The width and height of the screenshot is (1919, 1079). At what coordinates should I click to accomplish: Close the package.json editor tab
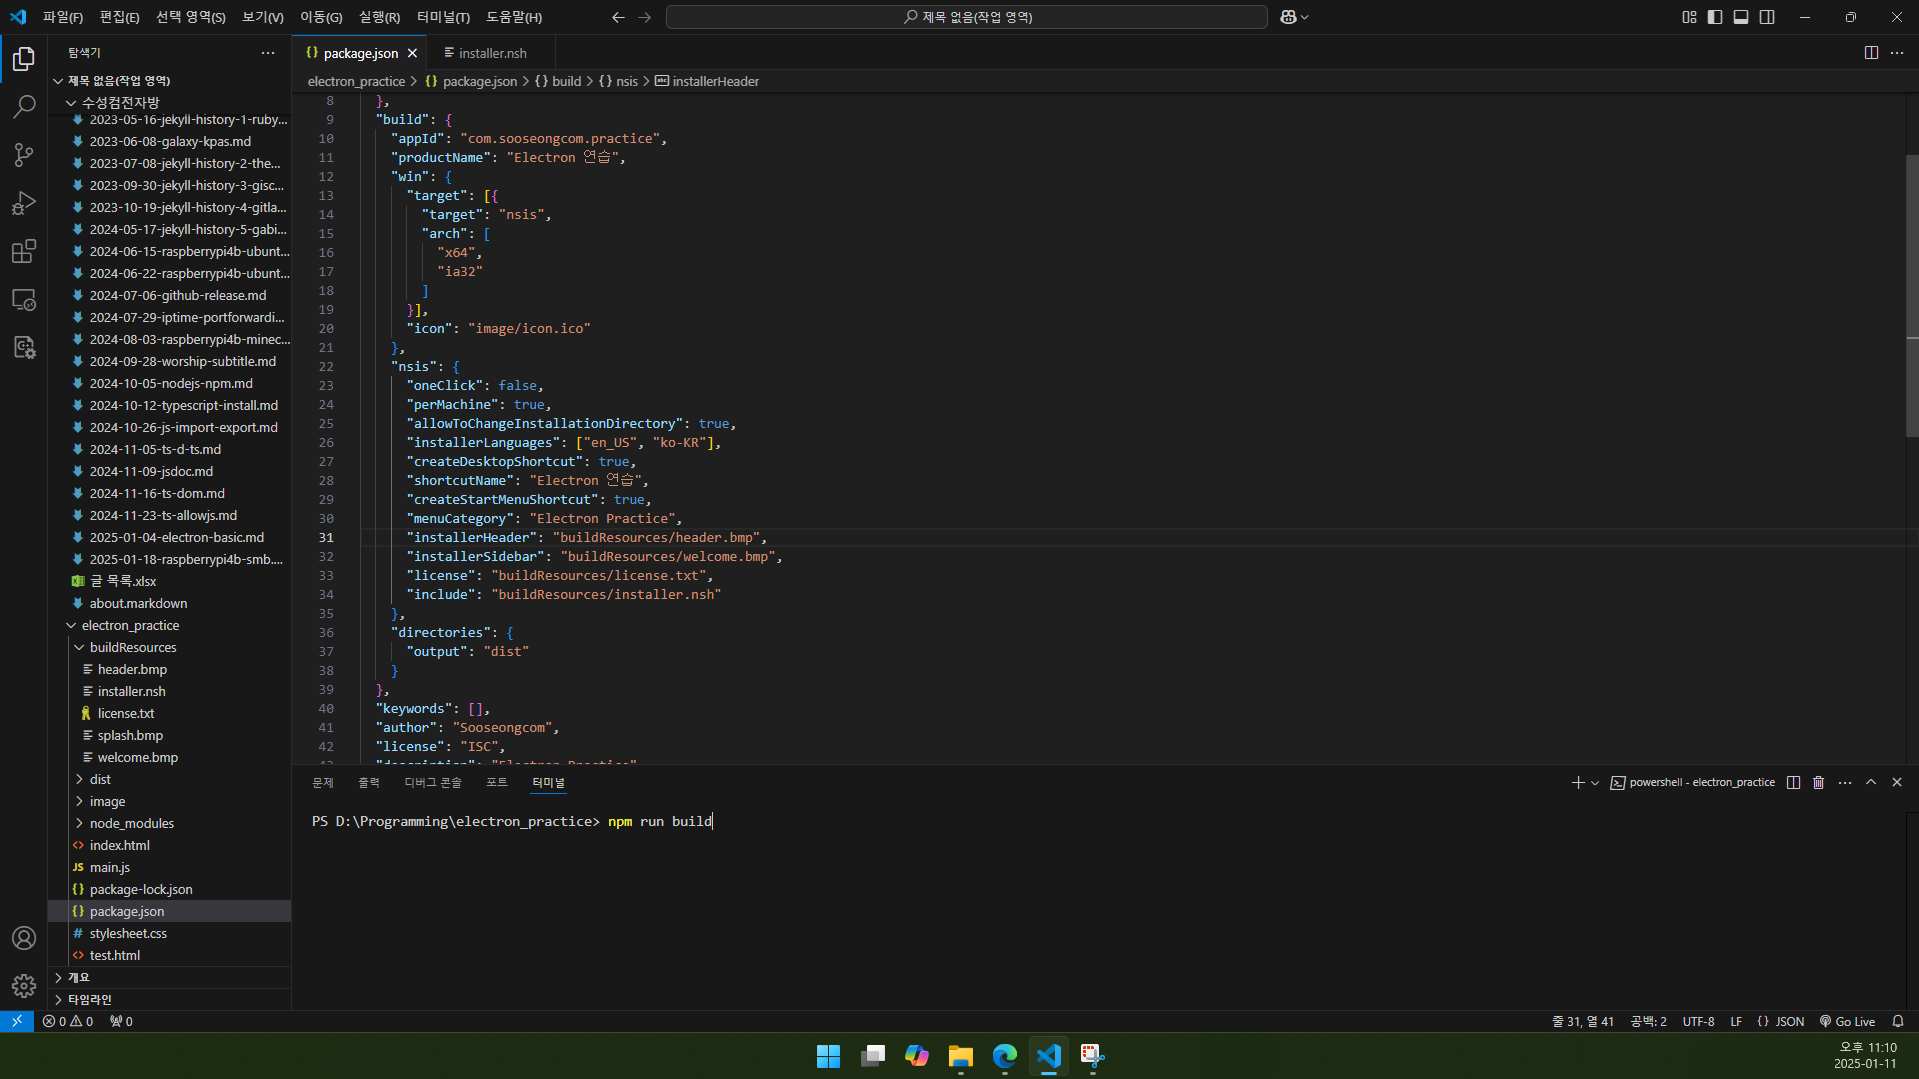click(412, 53)
